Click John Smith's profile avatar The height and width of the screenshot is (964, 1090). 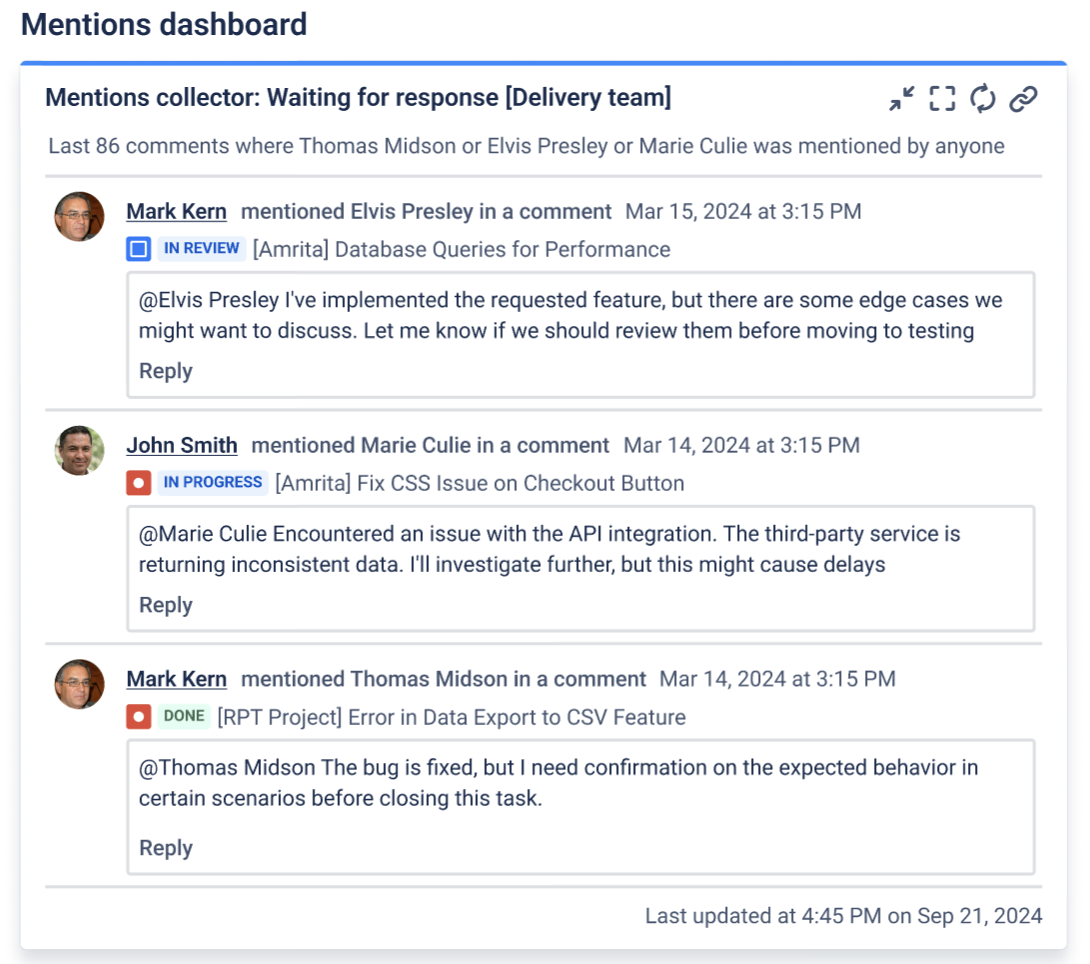pos(79,451)
